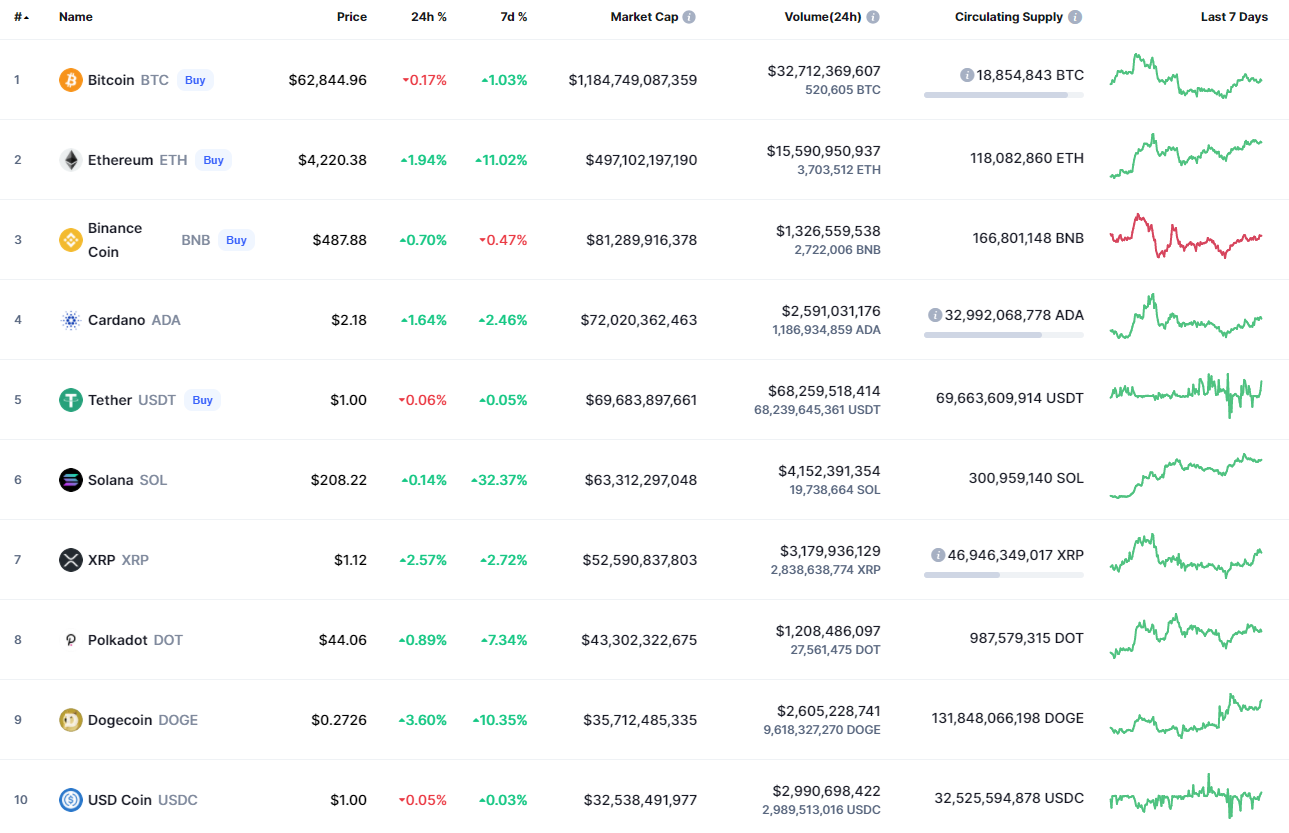1289x833 pixels.
Task: Click the Buy button next to Binance Coin
Action: [236, 240]
